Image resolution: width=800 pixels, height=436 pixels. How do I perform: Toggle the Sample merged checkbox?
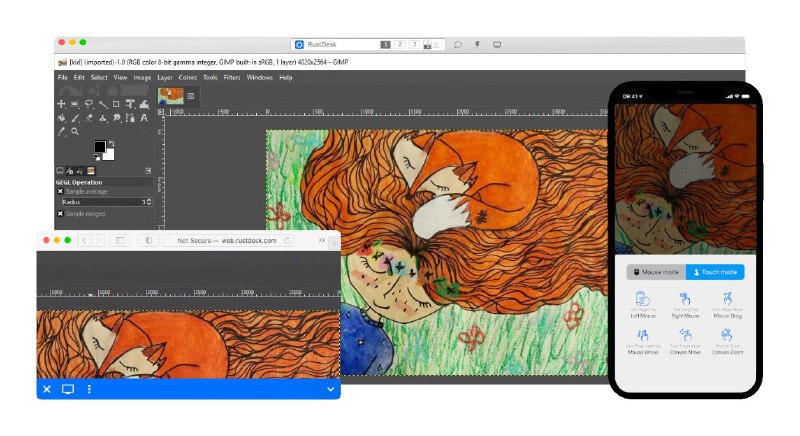pos(60,213)
